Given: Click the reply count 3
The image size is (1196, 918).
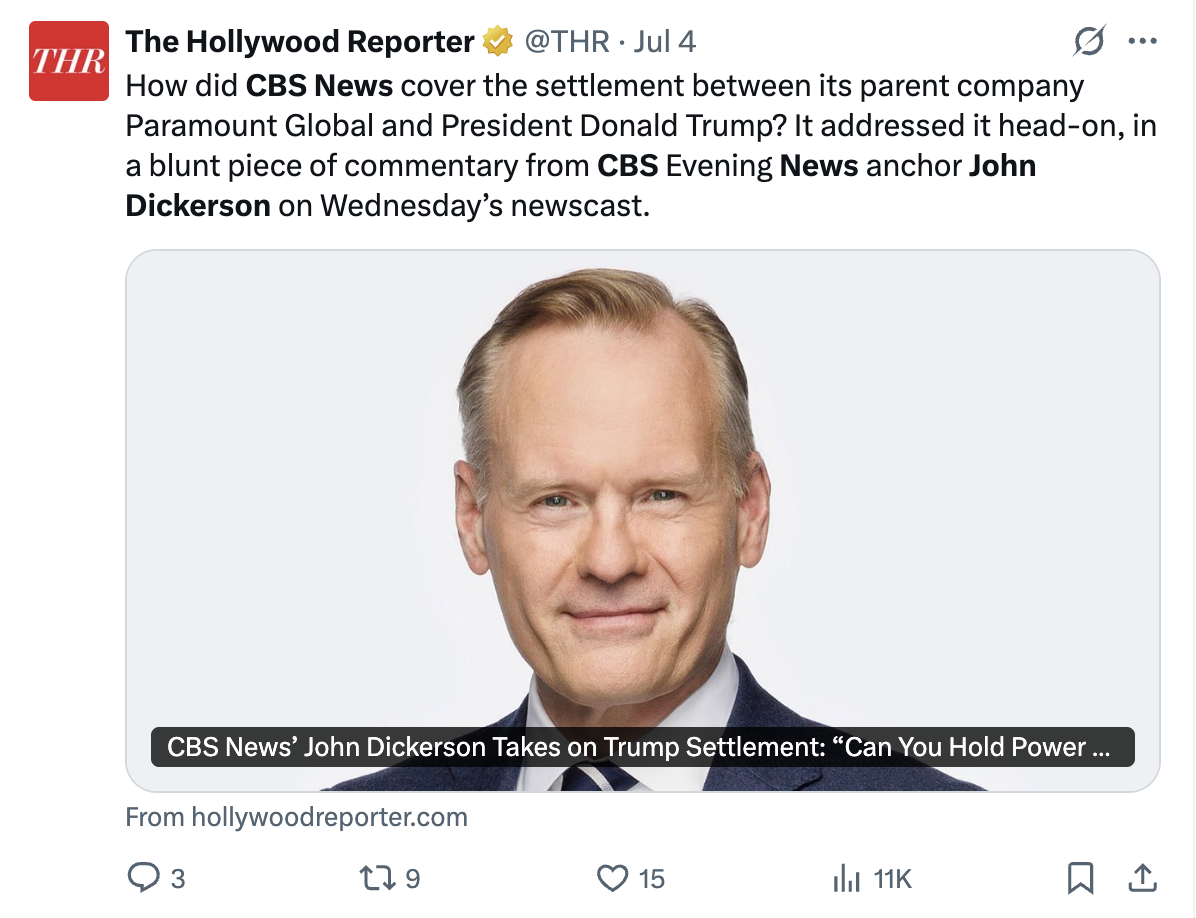Looking at the screenshot, I should (x=178, y=878).
